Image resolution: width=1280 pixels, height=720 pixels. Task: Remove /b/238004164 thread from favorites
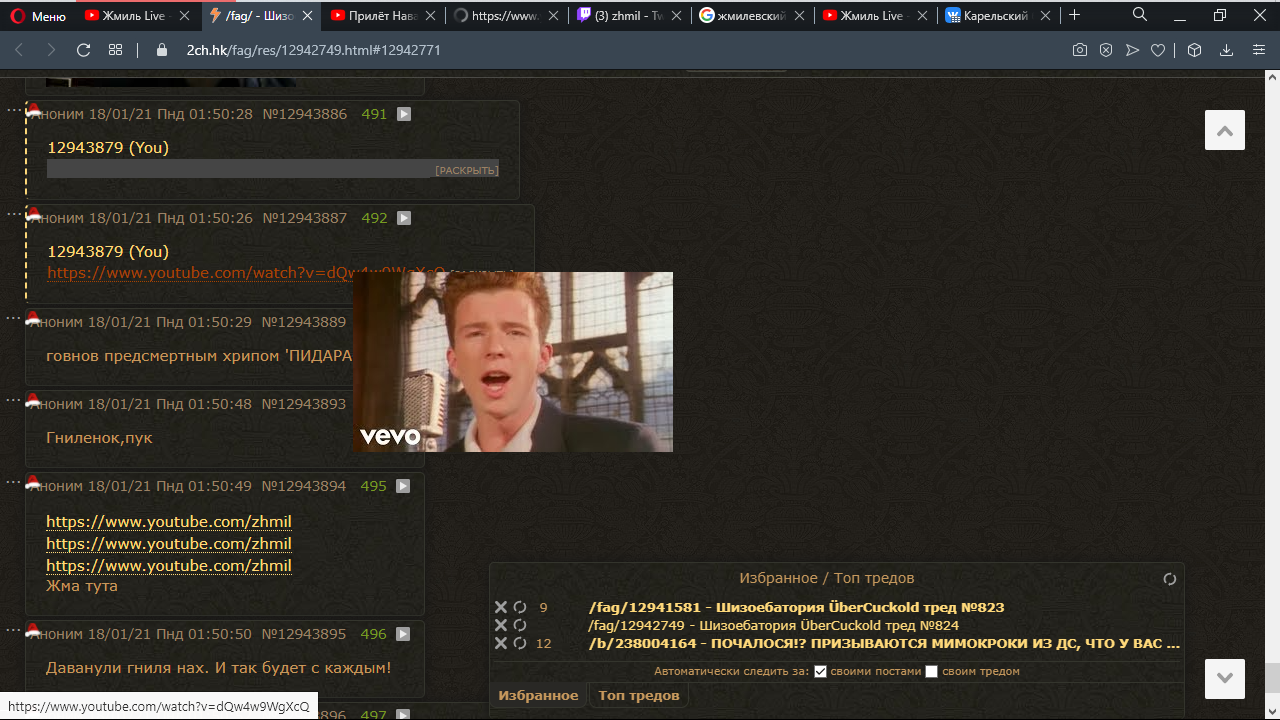tap(501, 643)
